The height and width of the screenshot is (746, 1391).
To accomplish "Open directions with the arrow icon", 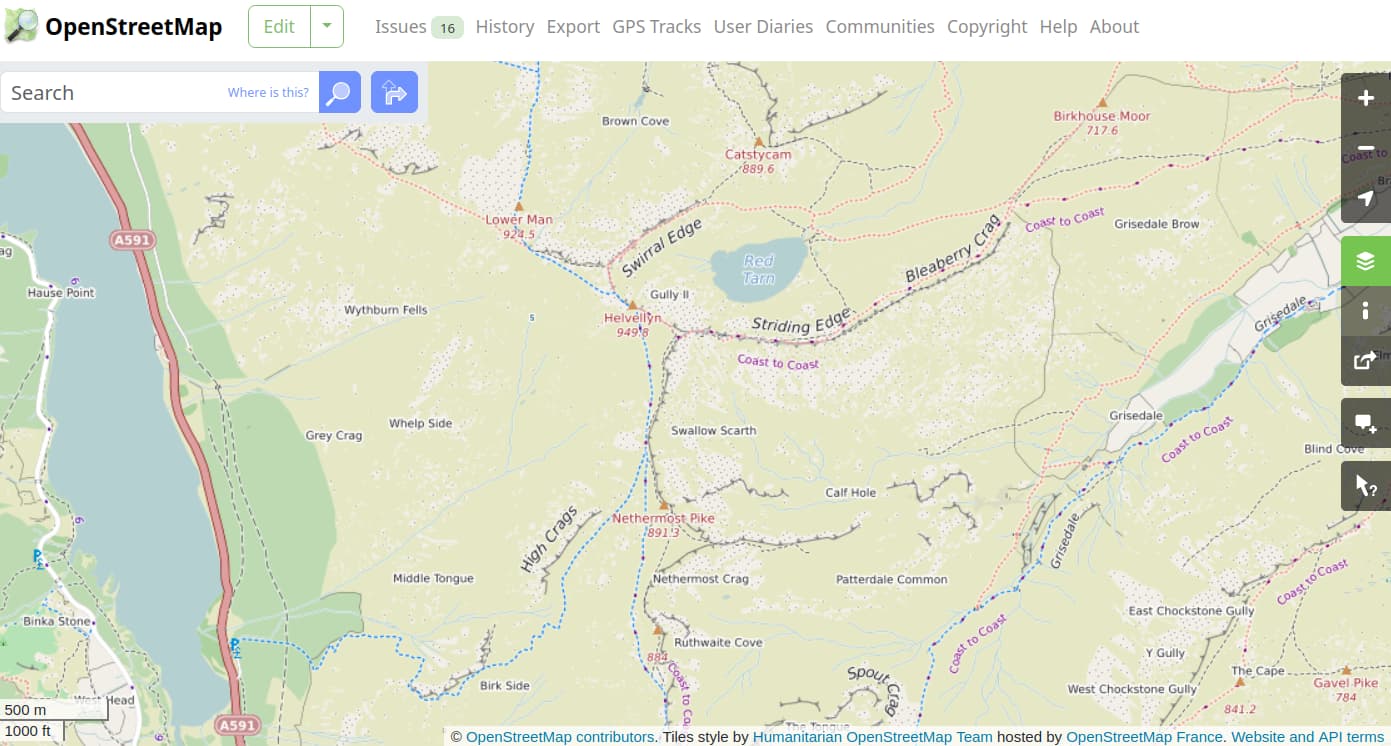I will click(394, 92).
